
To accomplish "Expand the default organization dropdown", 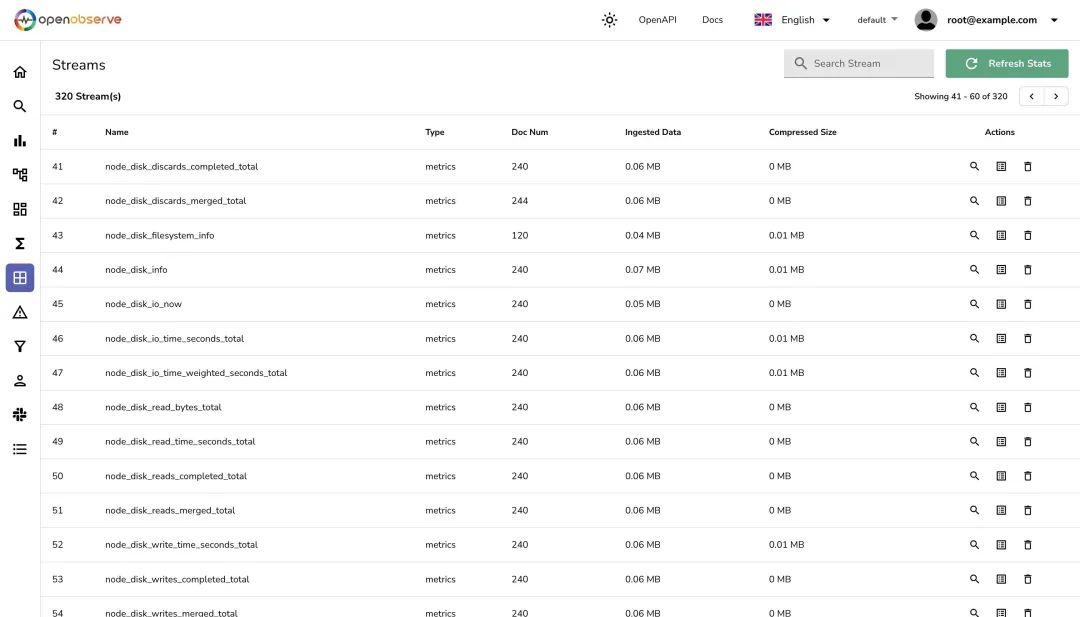I will (x=876, y=18).
